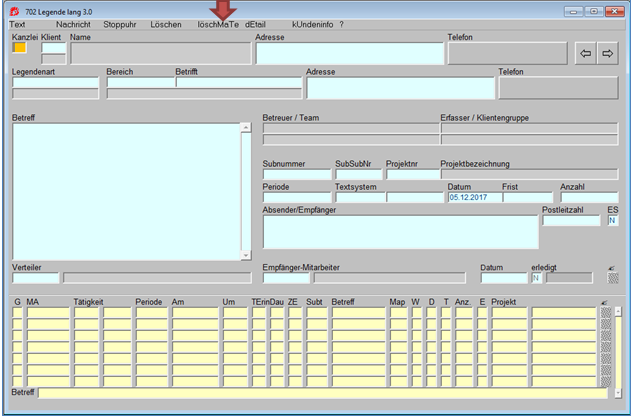The image size is (632, 416).
Task: Click the left arrow navigation button
Action: 586,54
